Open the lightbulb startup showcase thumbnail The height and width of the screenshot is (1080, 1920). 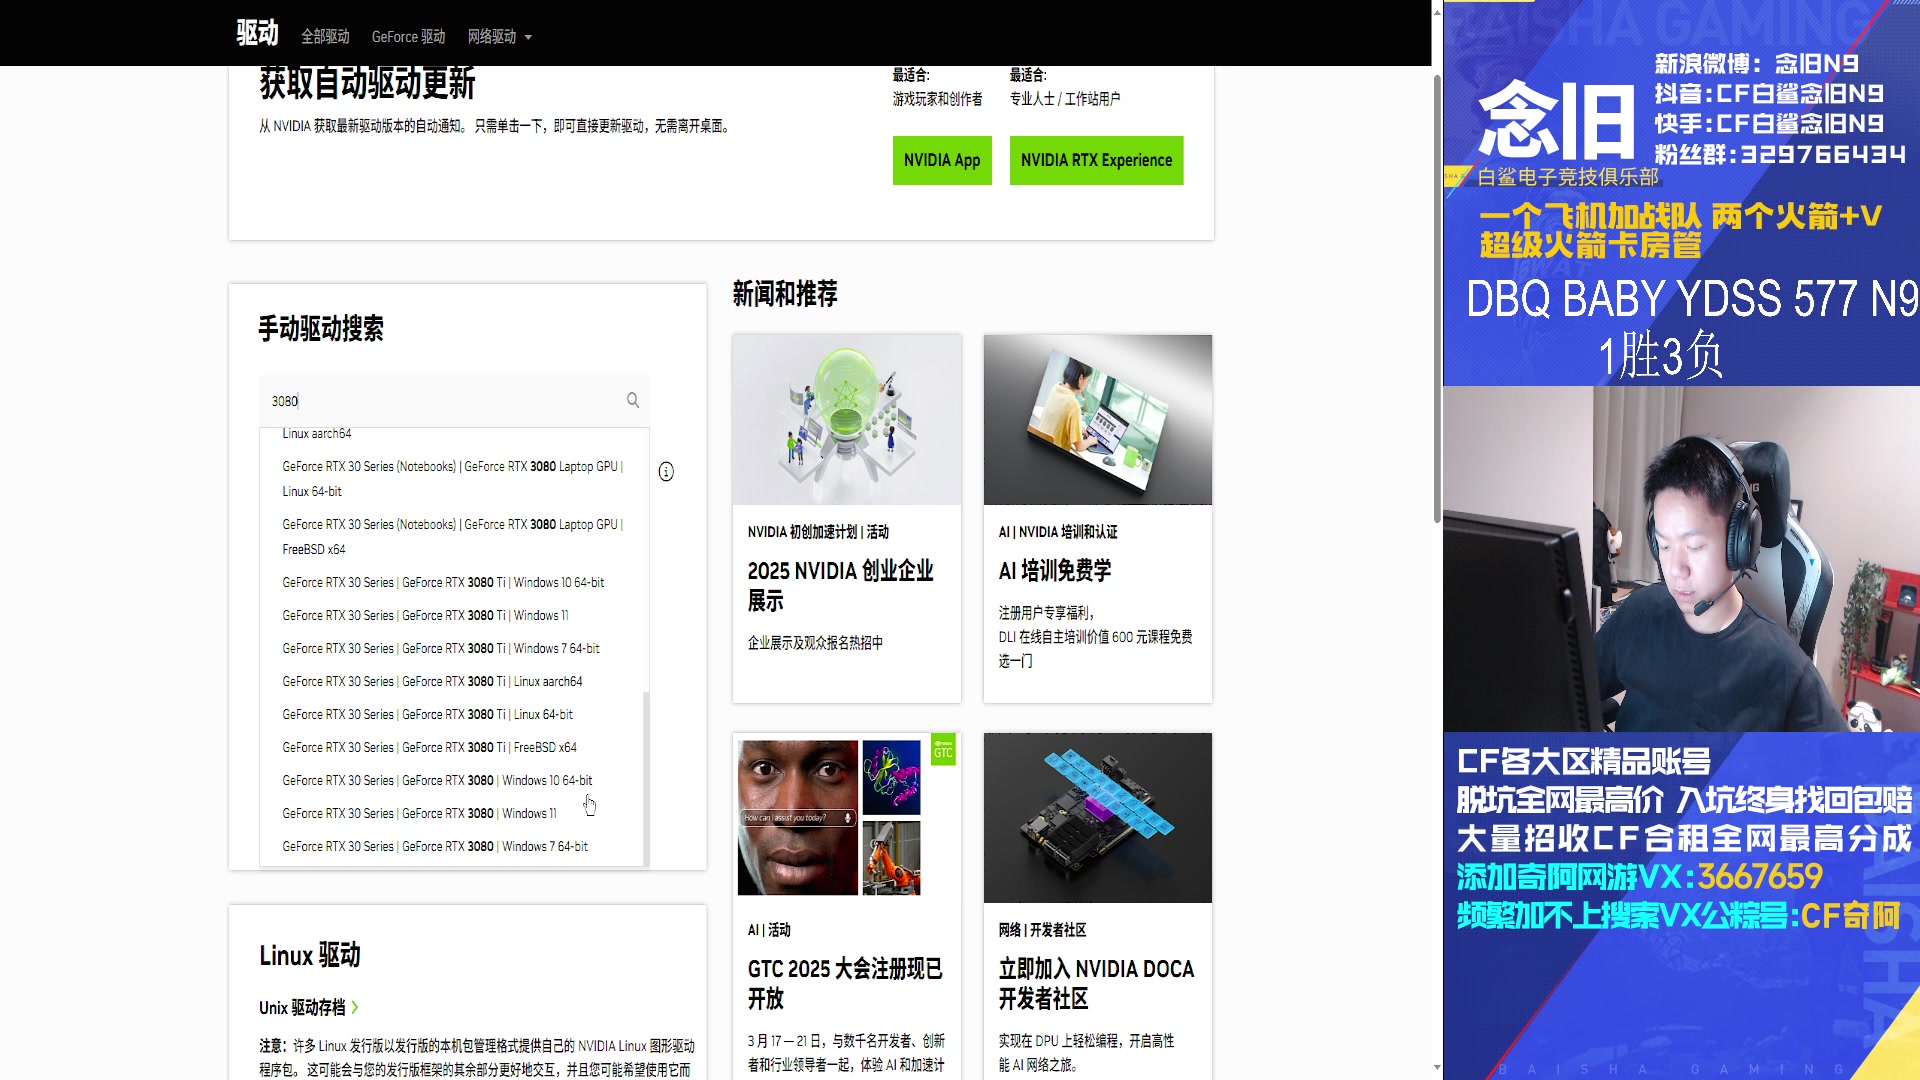[847, 420]
